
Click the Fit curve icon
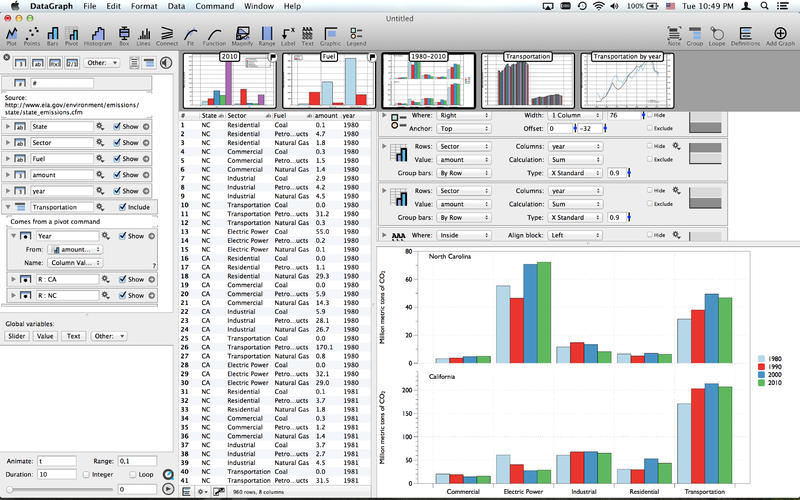point(189,35)
